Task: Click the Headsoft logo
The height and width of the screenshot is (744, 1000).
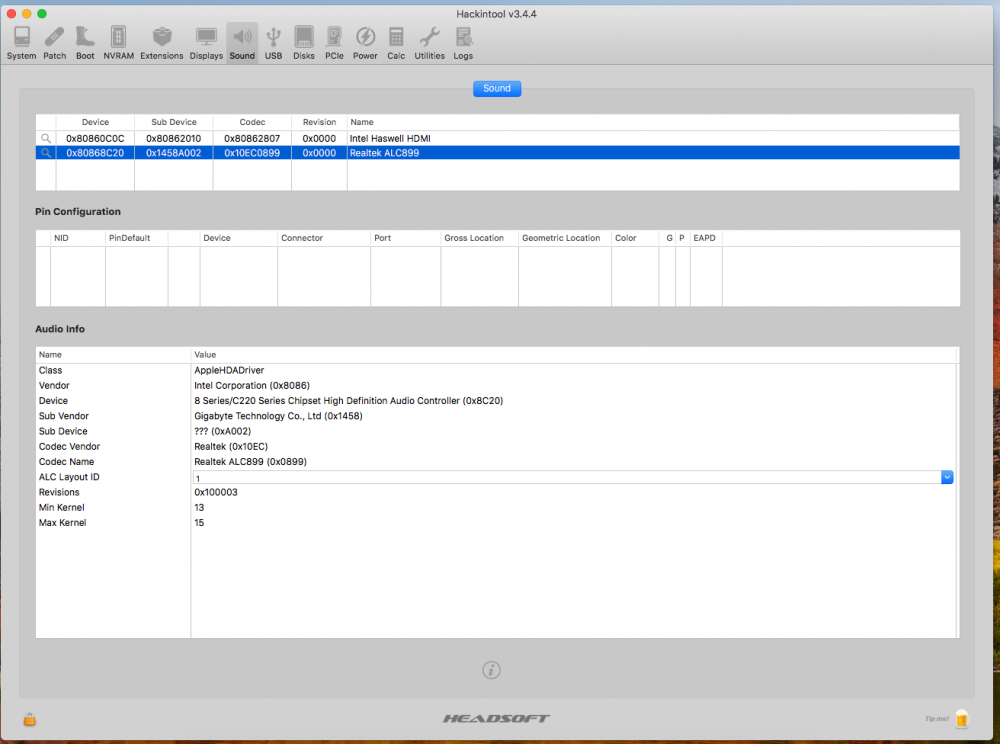Action: click(496, 719)
